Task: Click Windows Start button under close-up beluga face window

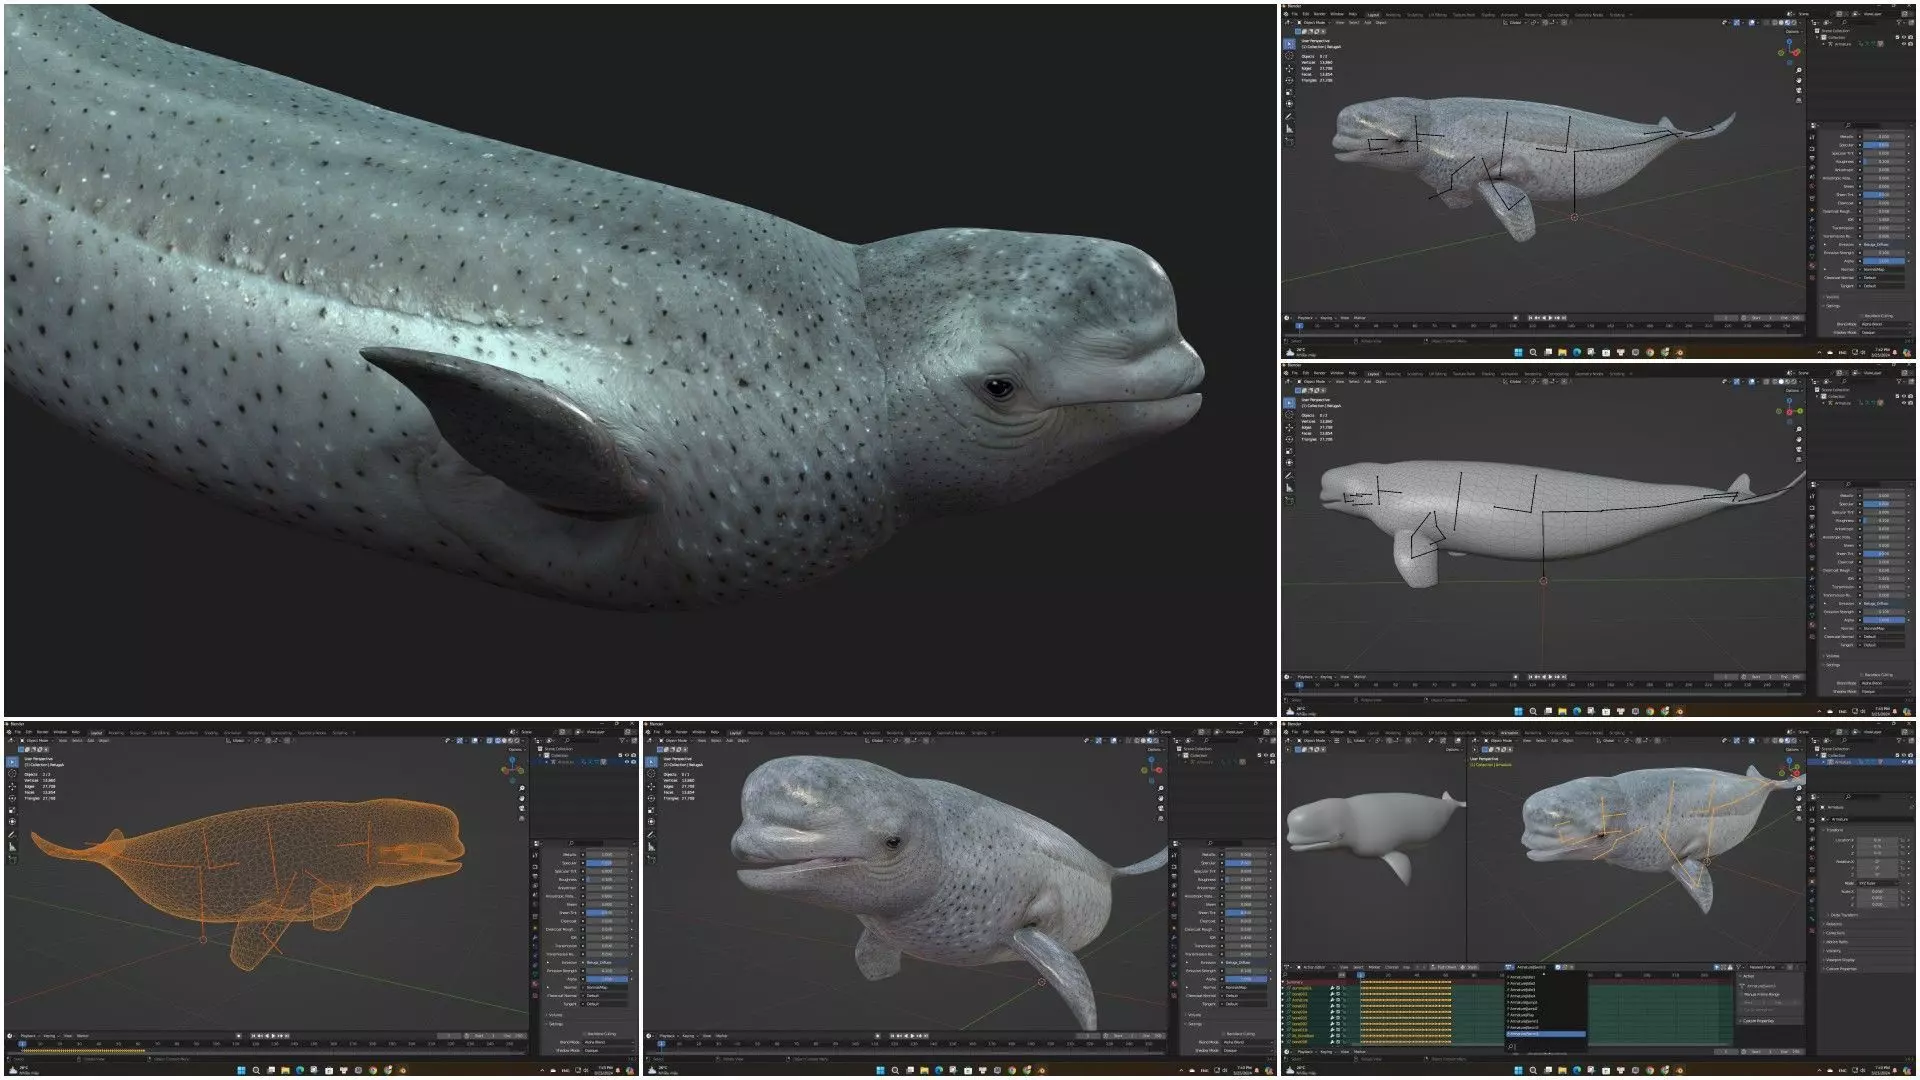Action: tap(880, 1070)
